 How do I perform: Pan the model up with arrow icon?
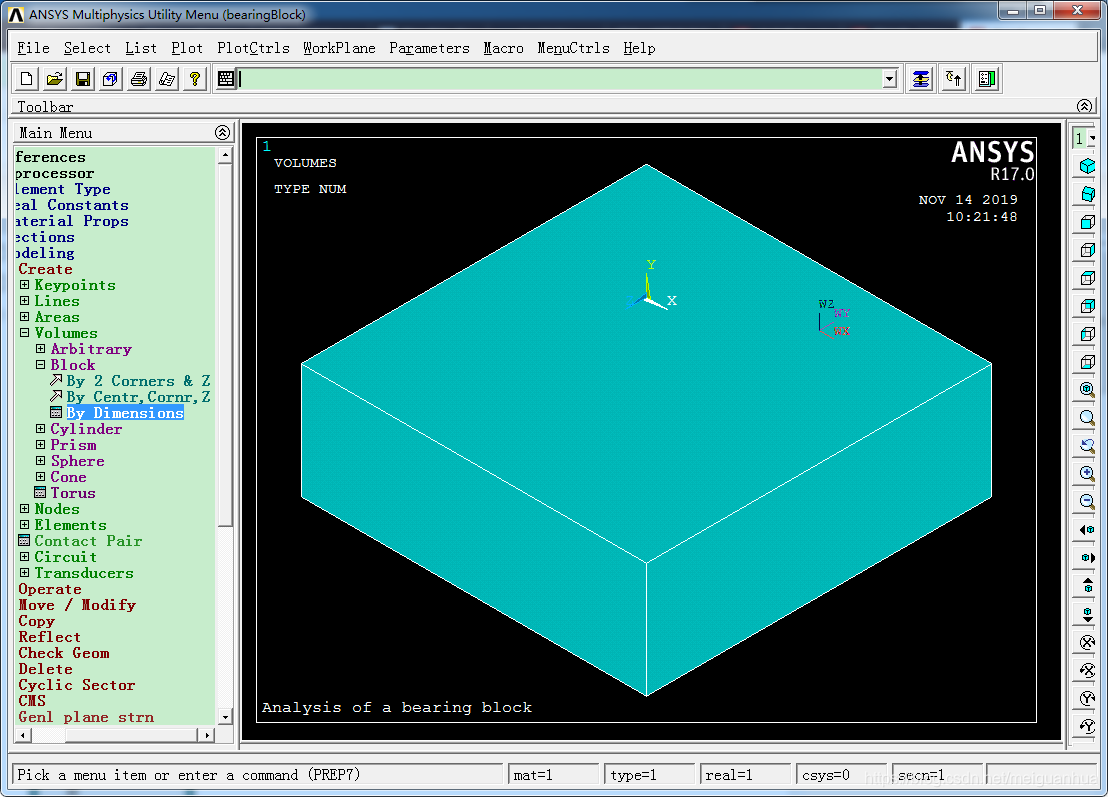[x=1088, y=585]
